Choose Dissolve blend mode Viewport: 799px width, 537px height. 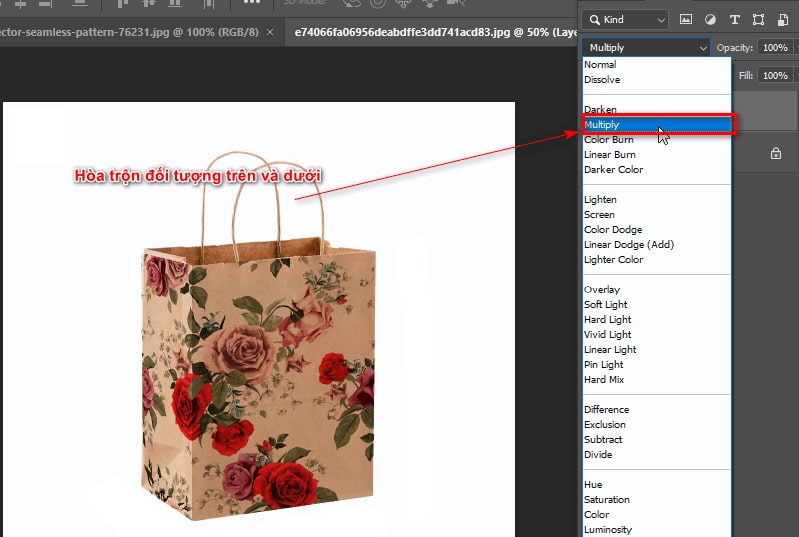pos(657,79)
